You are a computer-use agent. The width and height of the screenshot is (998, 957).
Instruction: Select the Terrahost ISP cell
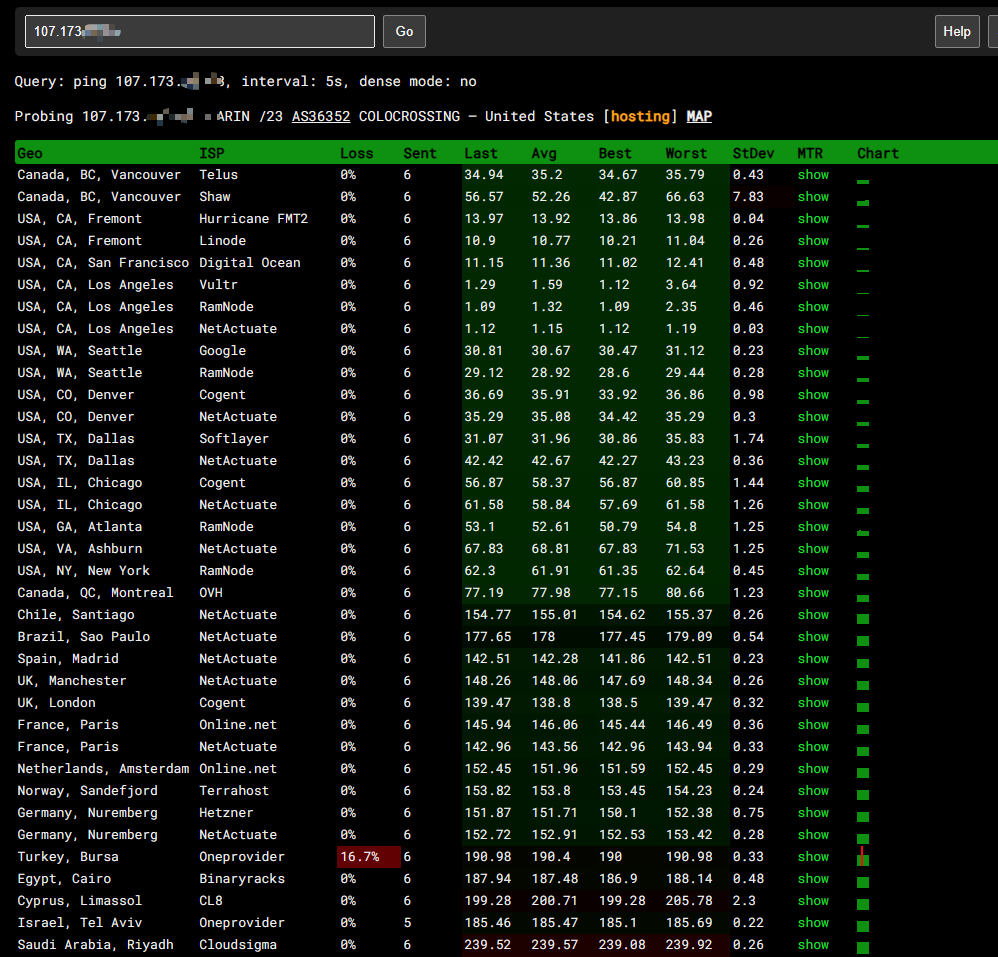234,791
